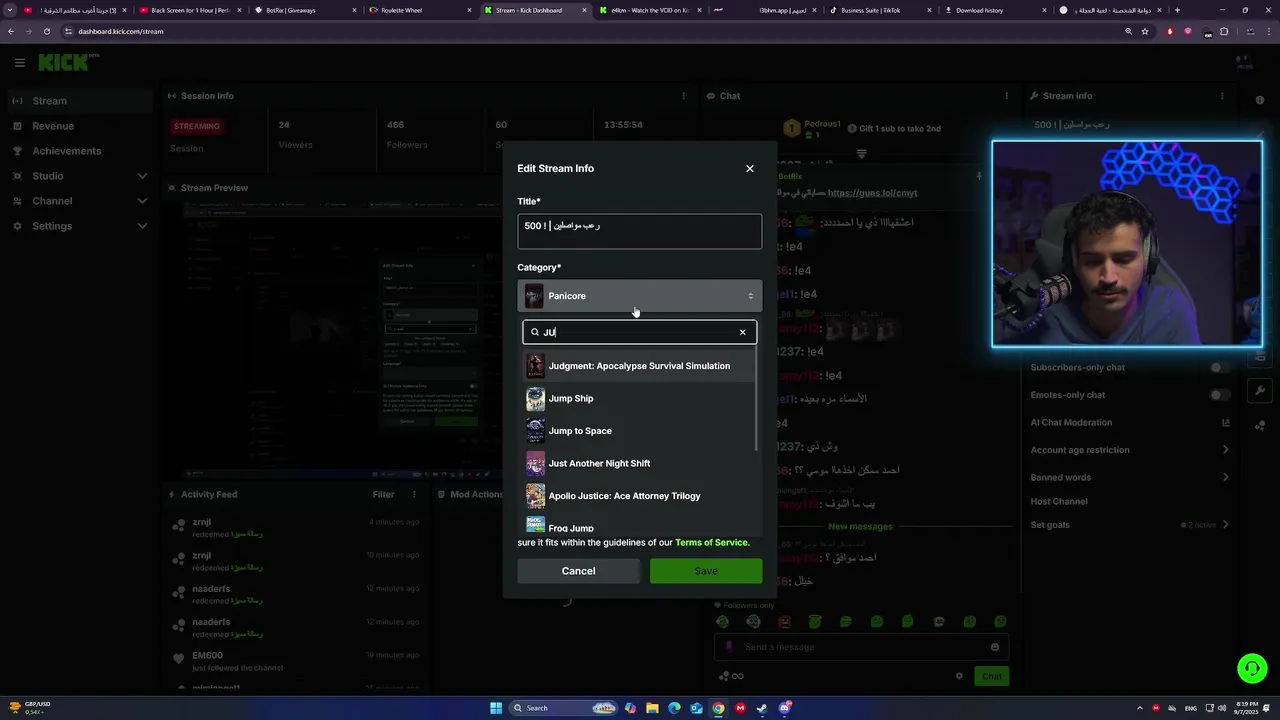Click the category search field
The height and width of the screenshot is (720, 1280).
point(639,332)
